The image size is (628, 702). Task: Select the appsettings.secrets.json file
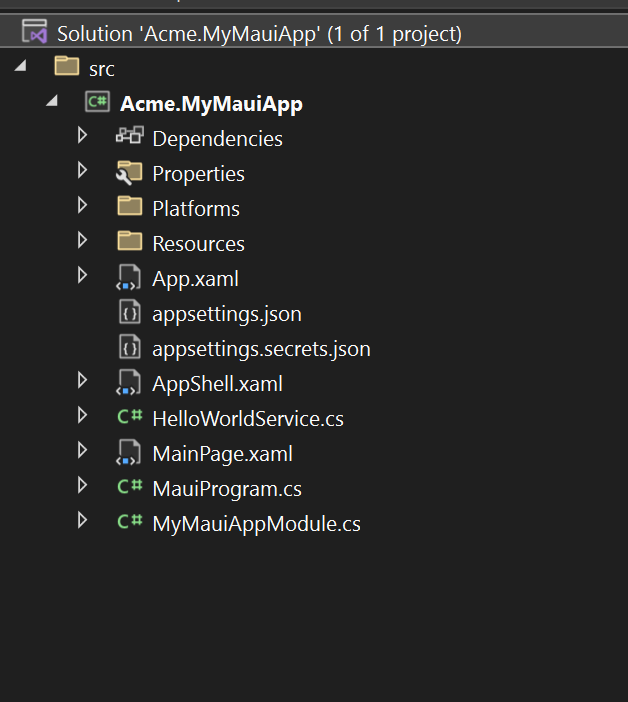[260, 349]
